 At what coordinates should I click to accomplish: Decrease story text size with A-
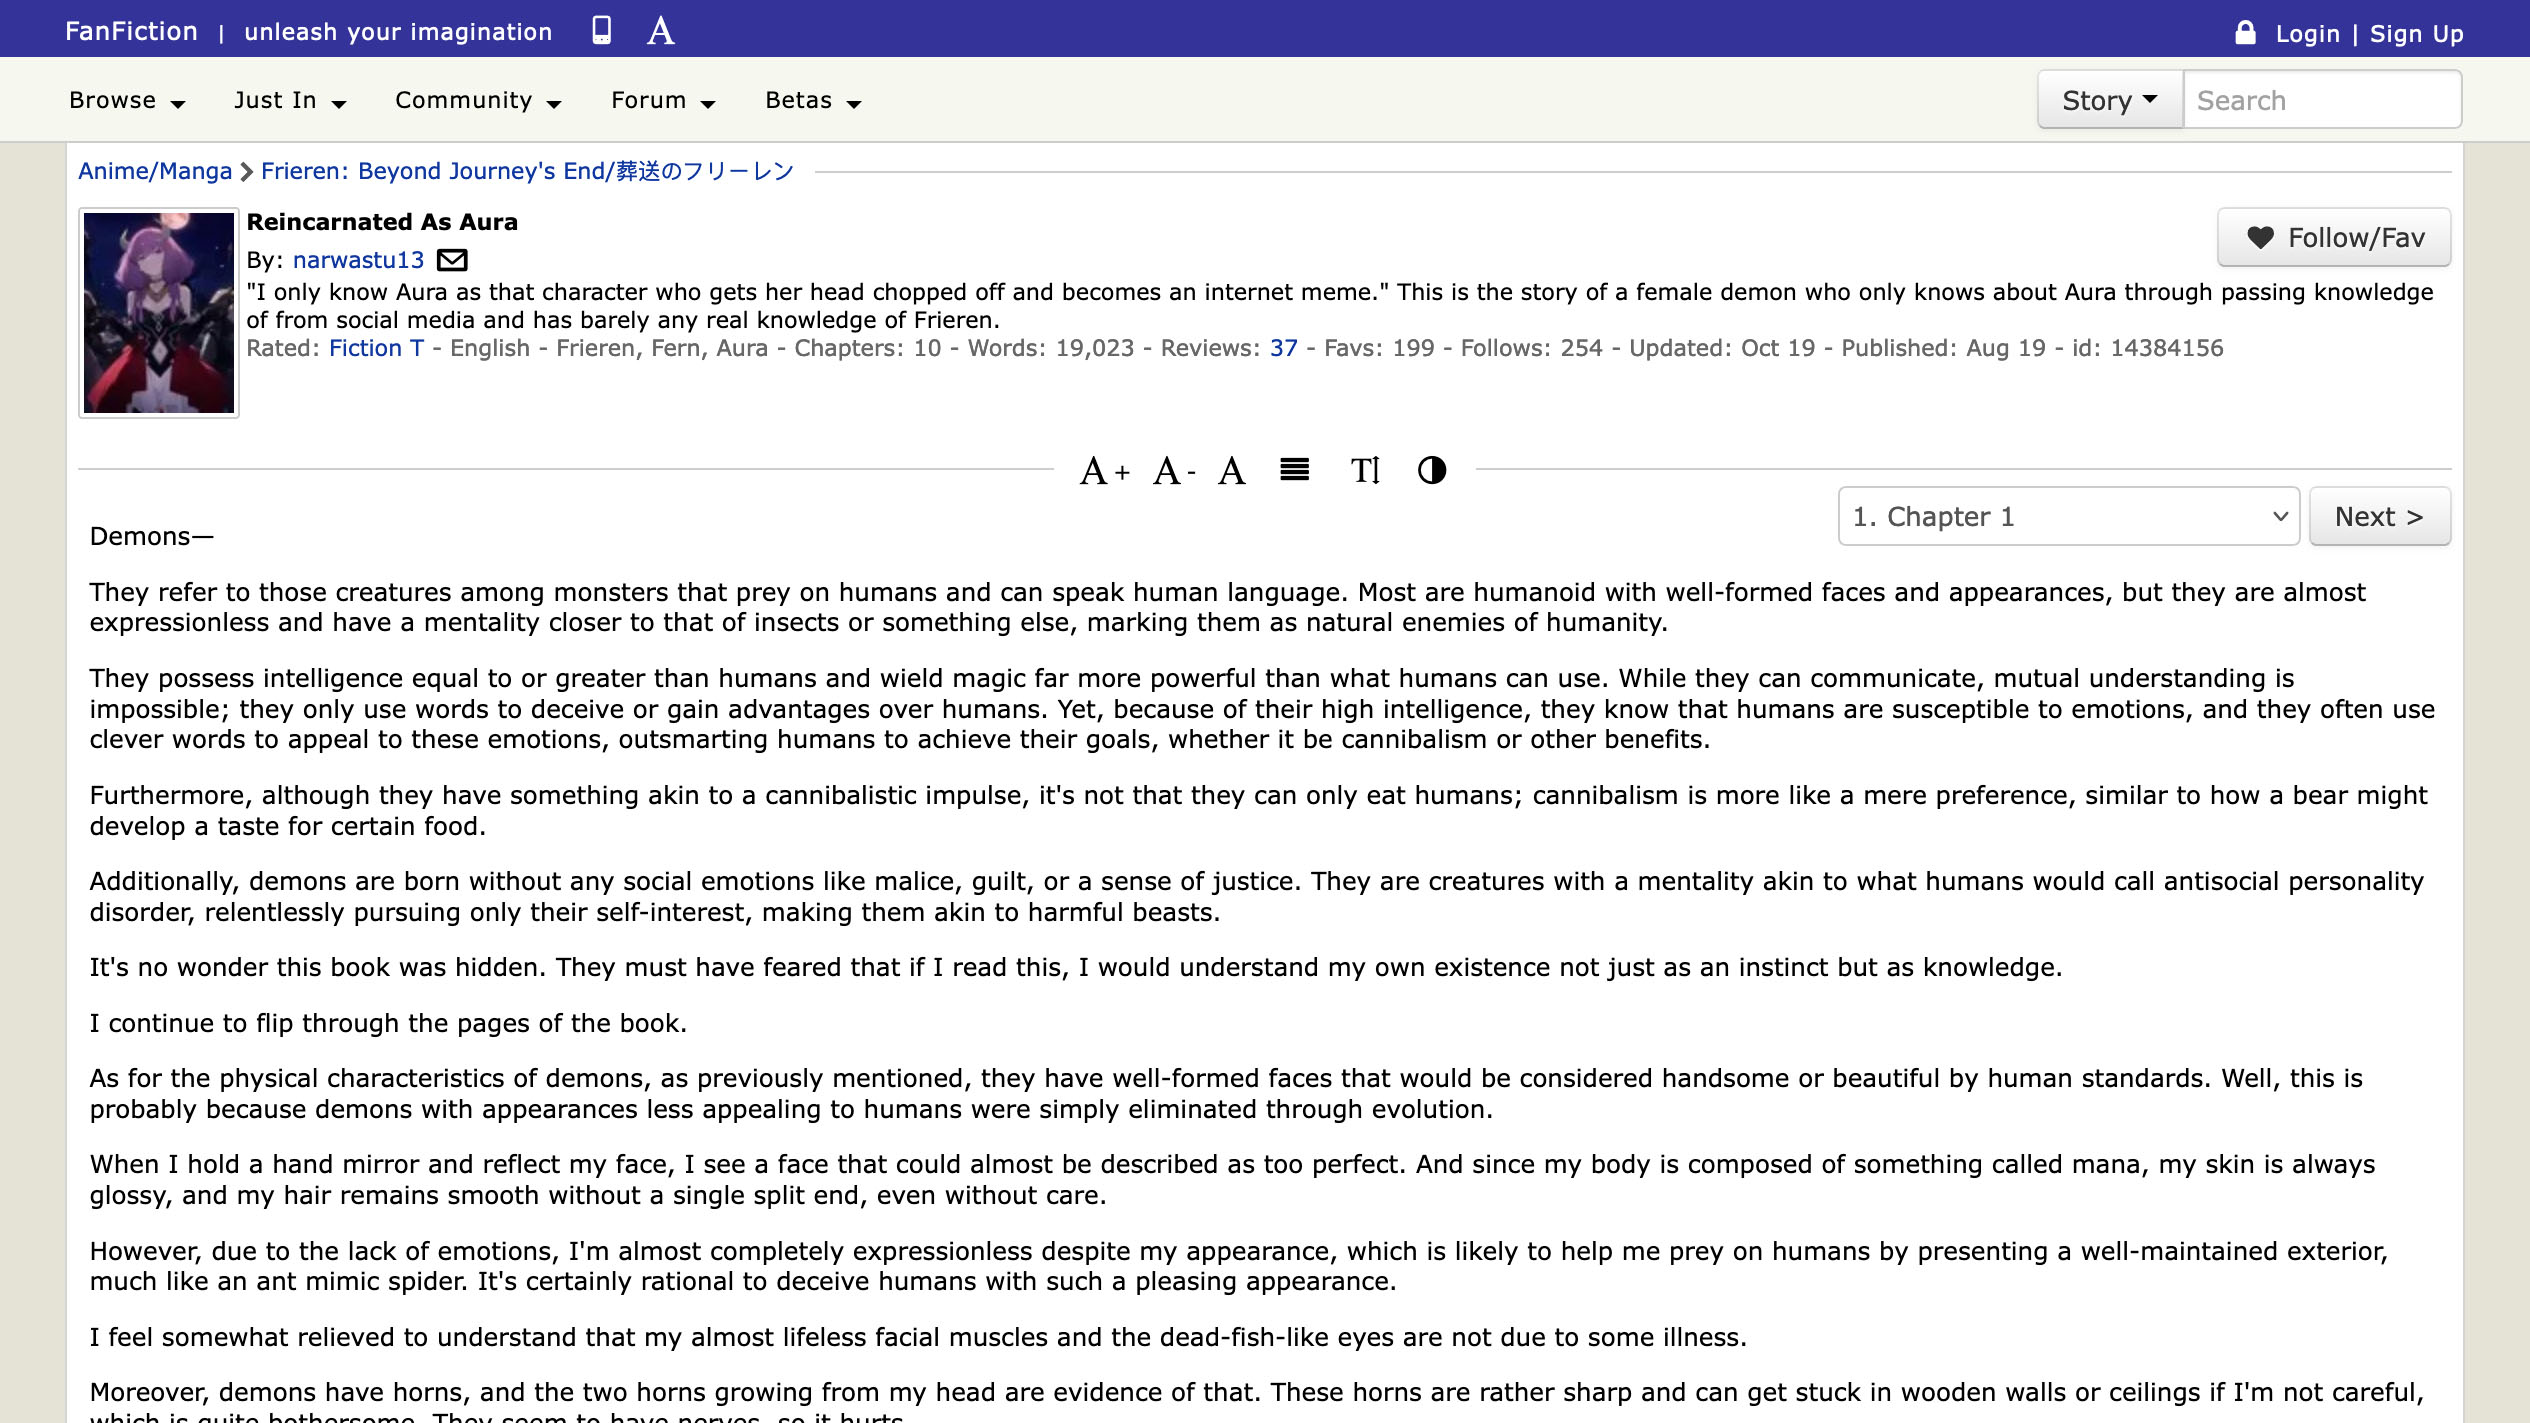tap(1173, 470)
